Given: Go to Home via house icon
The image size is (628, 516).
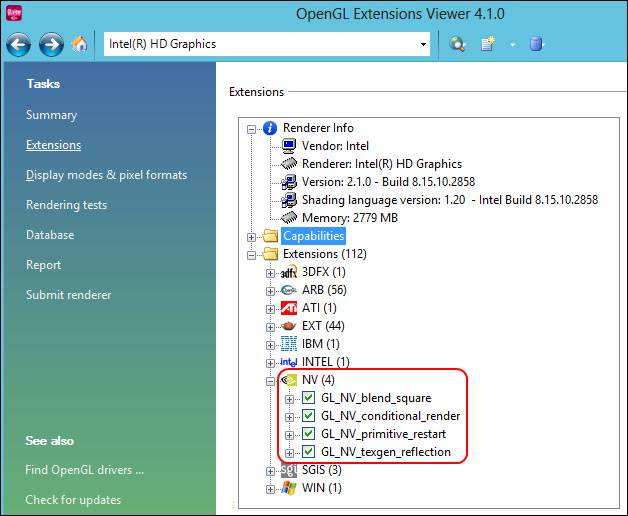Looking at the screenshot, I should pos(80,44).
